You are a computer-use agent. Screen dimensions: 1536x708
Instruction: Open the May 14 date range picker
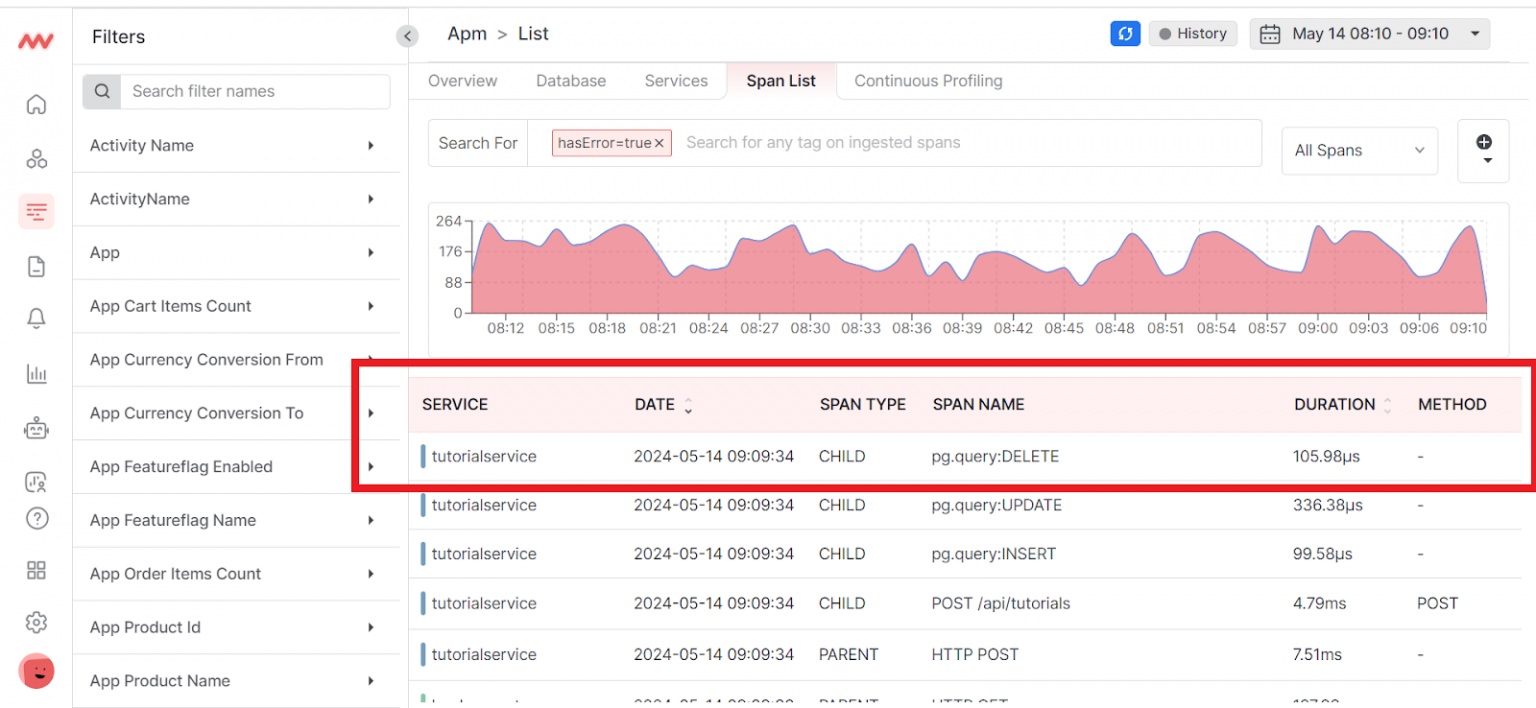tap(1370, 33)
